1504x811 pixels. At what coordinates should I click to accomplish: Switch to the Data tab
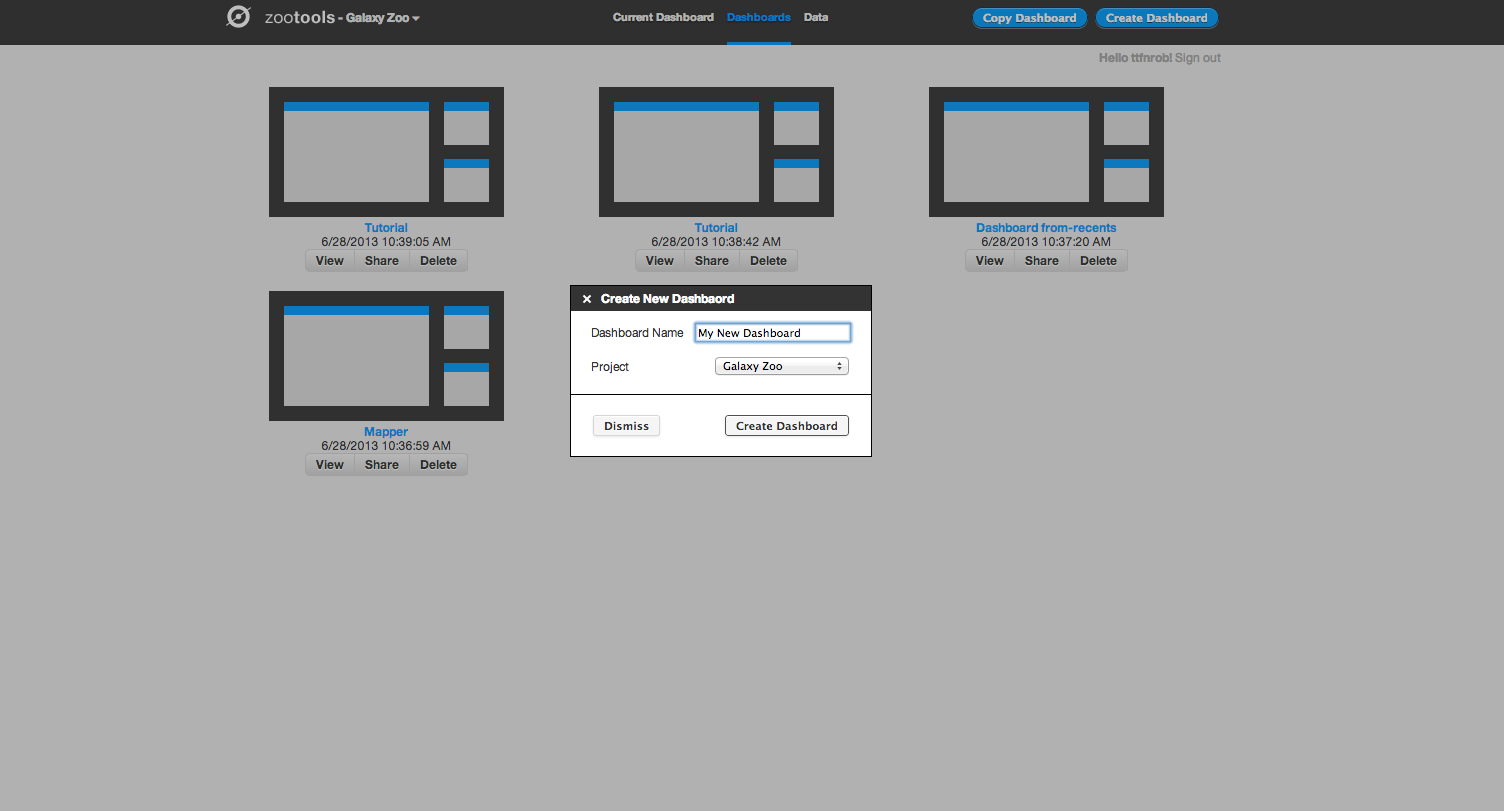(x=815, y=17)
